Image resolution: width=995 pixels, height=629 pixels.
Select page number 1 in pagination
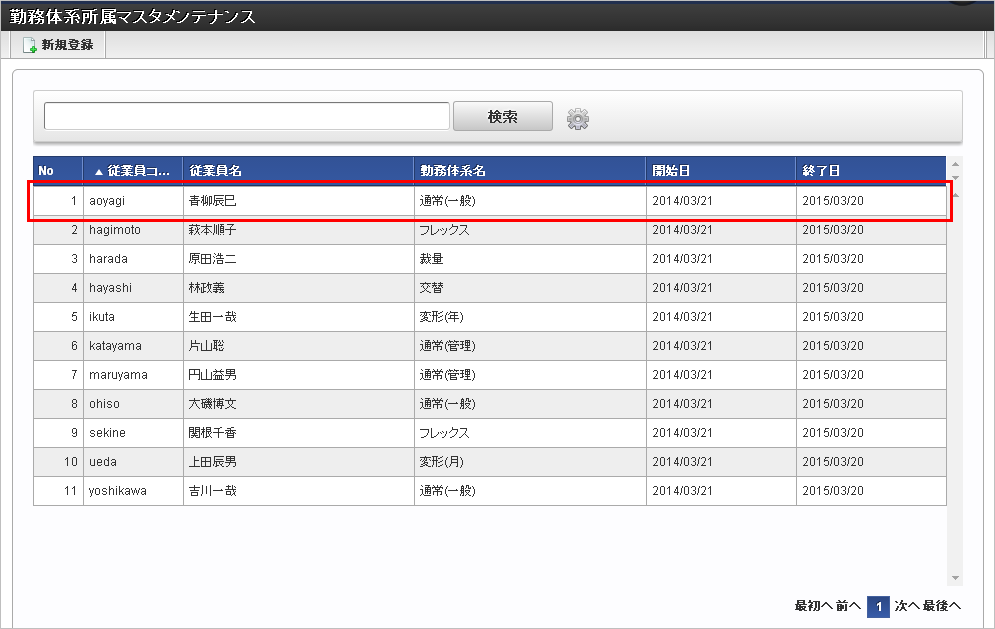[878, 606]
